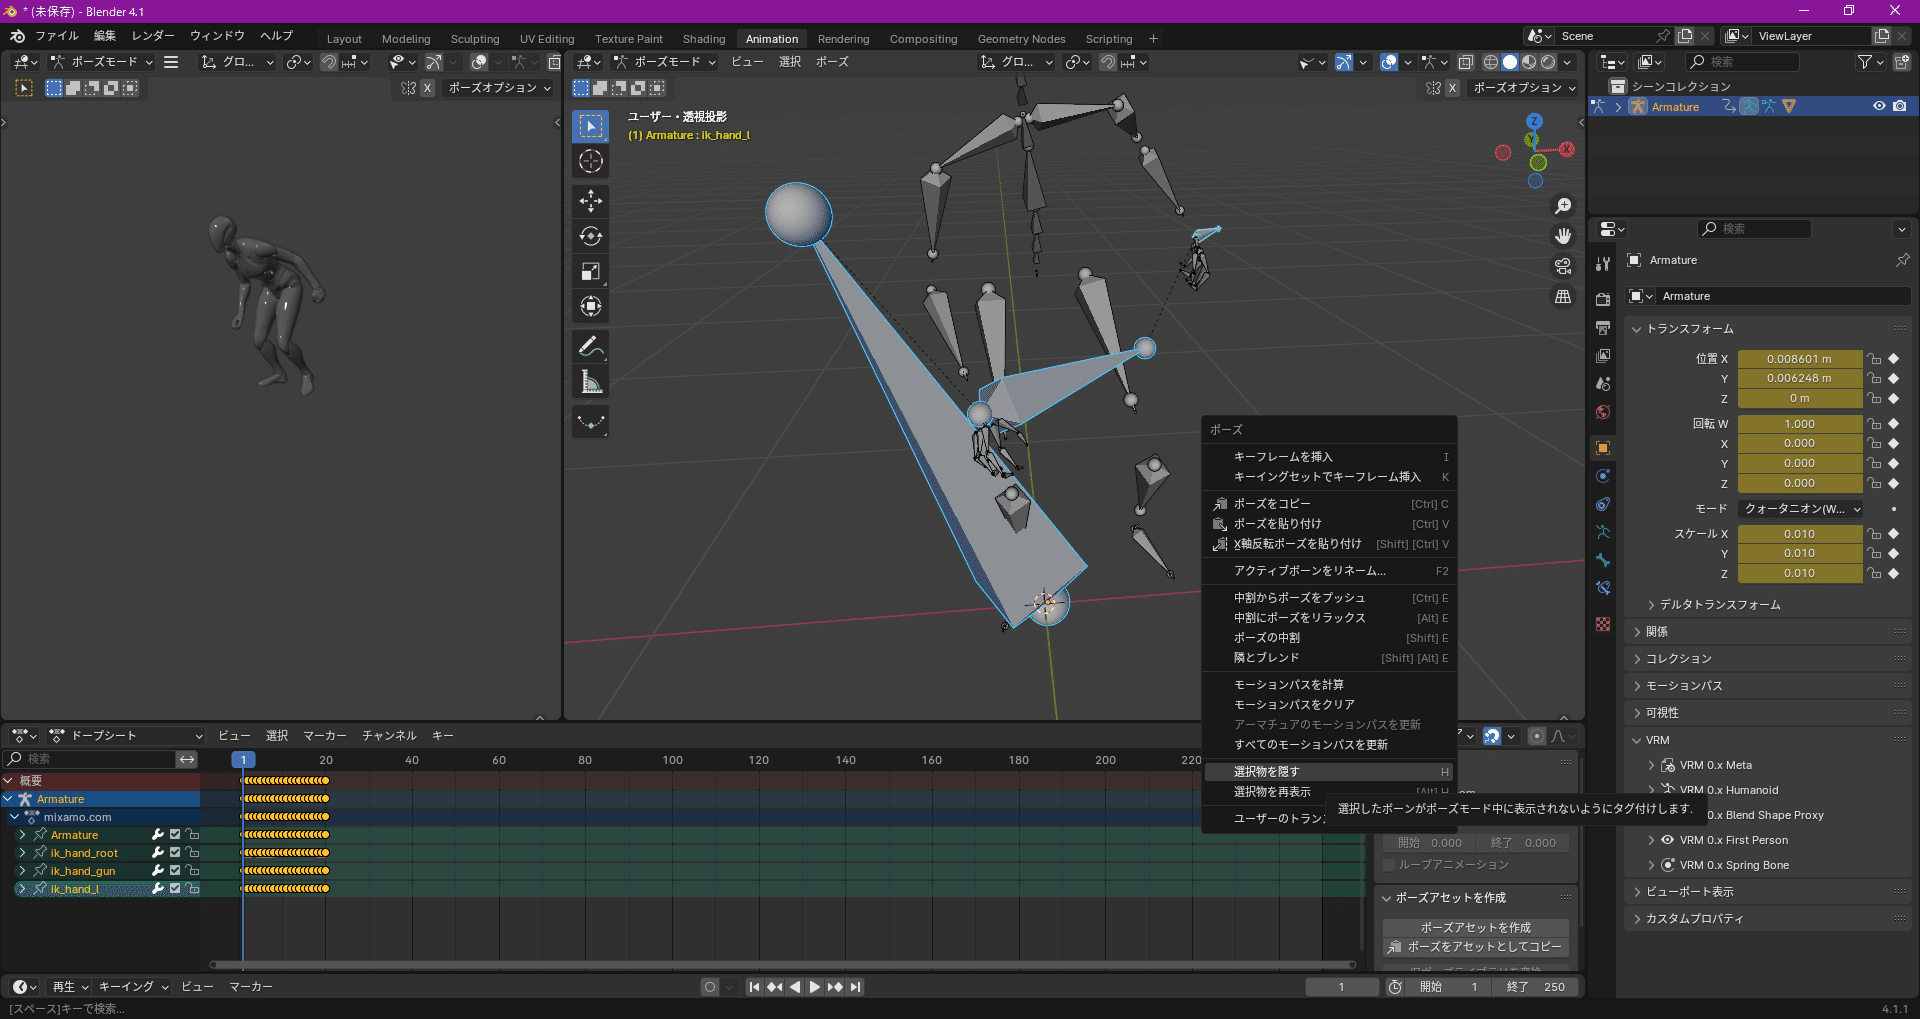
Task: Expand the カスタムプロパティ panel
Action: (x=1769, y=919)
